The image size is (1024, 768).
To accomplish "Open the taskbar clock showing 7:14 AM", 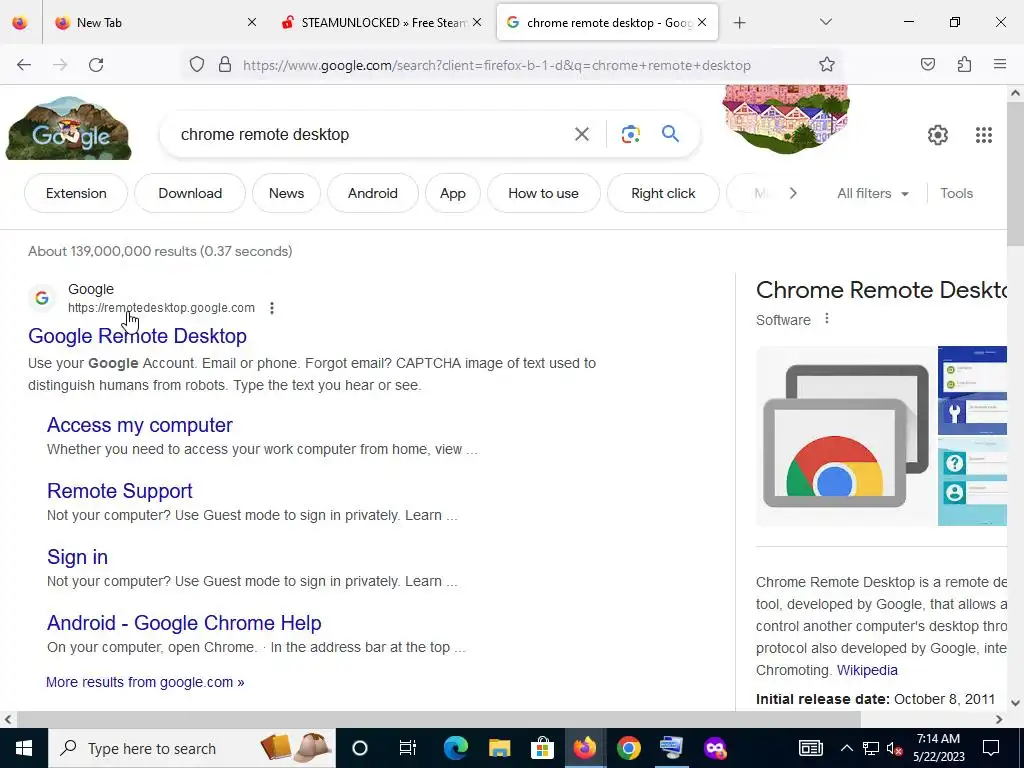I will point(938,748).
